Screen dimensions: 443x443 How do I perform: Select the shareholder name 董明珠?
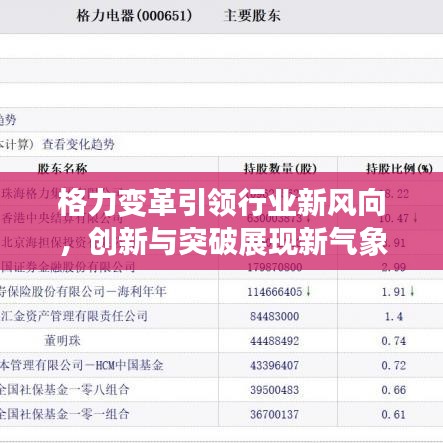pyautogui.click(x=62, y=341)
